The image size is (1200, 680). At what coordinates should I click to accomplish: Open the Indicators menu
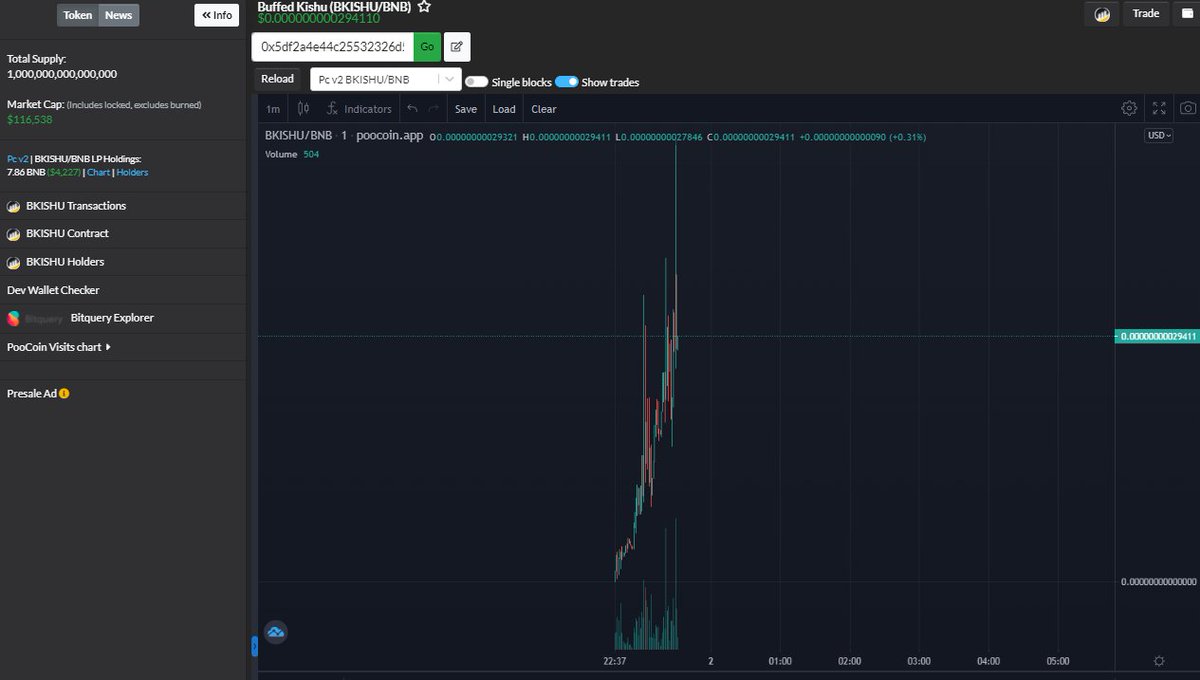pos(359,109)
